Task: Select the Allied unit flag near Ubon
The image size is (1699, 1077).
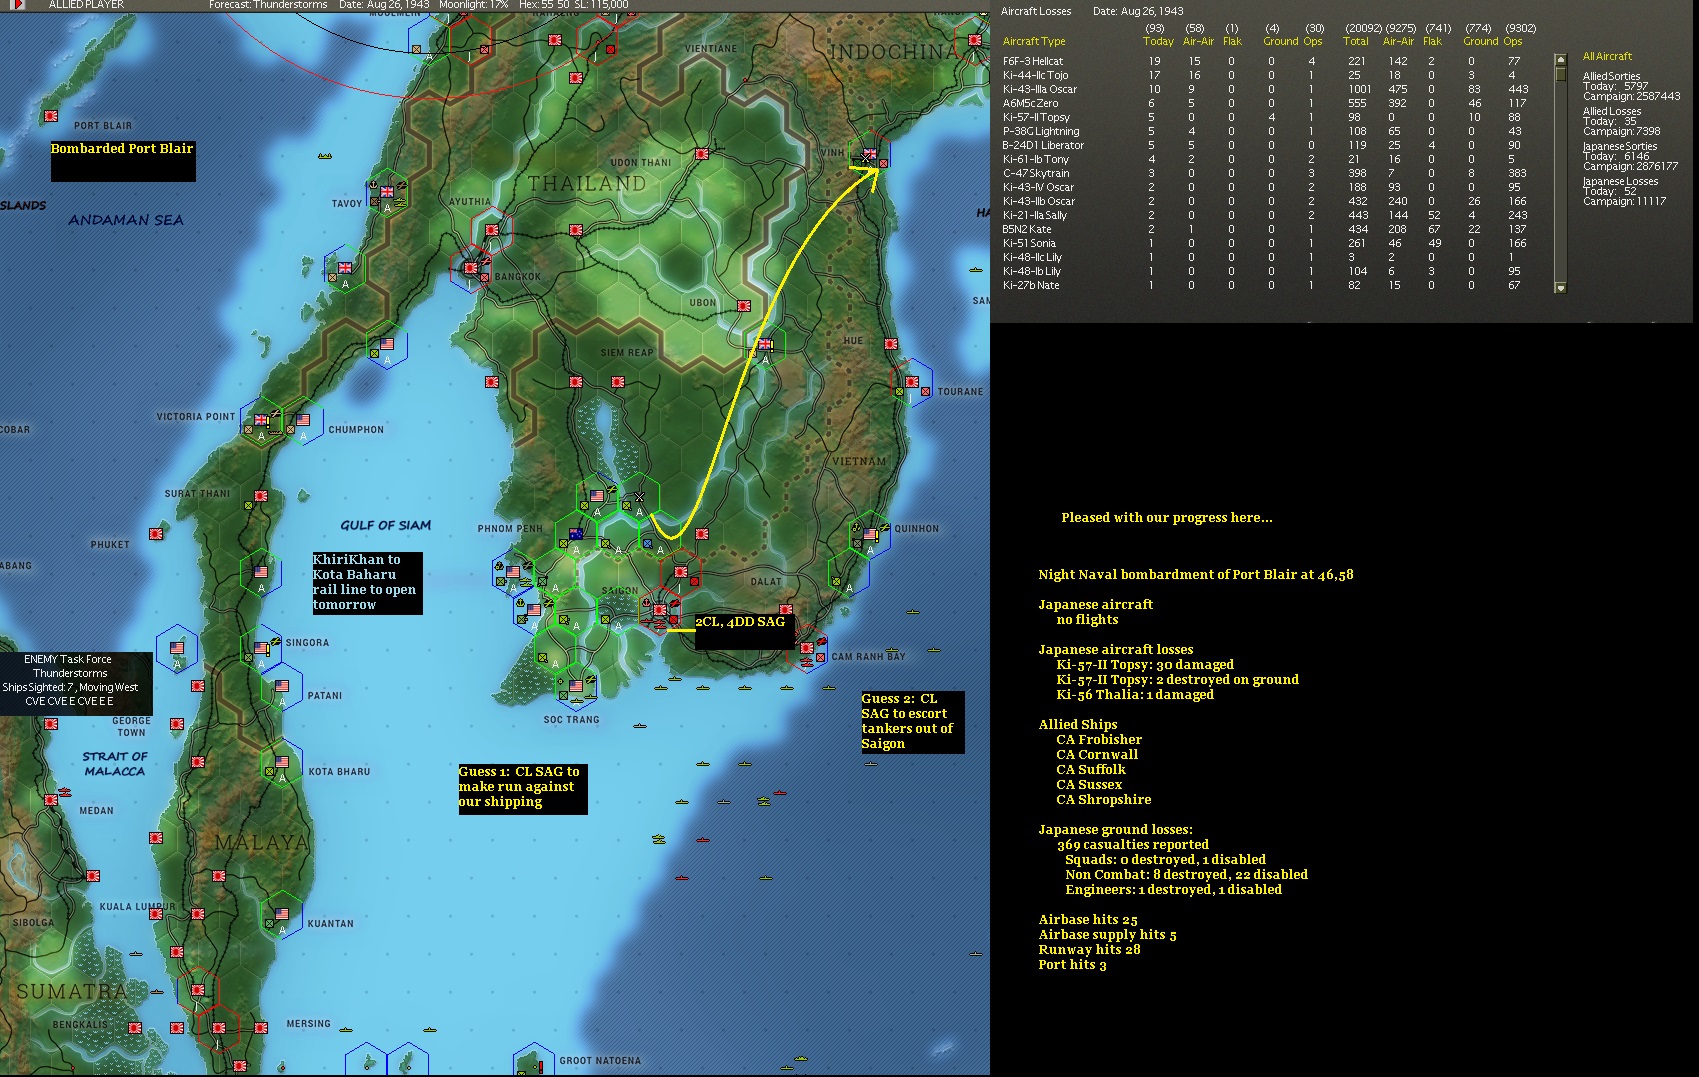Action: (765, 345)
